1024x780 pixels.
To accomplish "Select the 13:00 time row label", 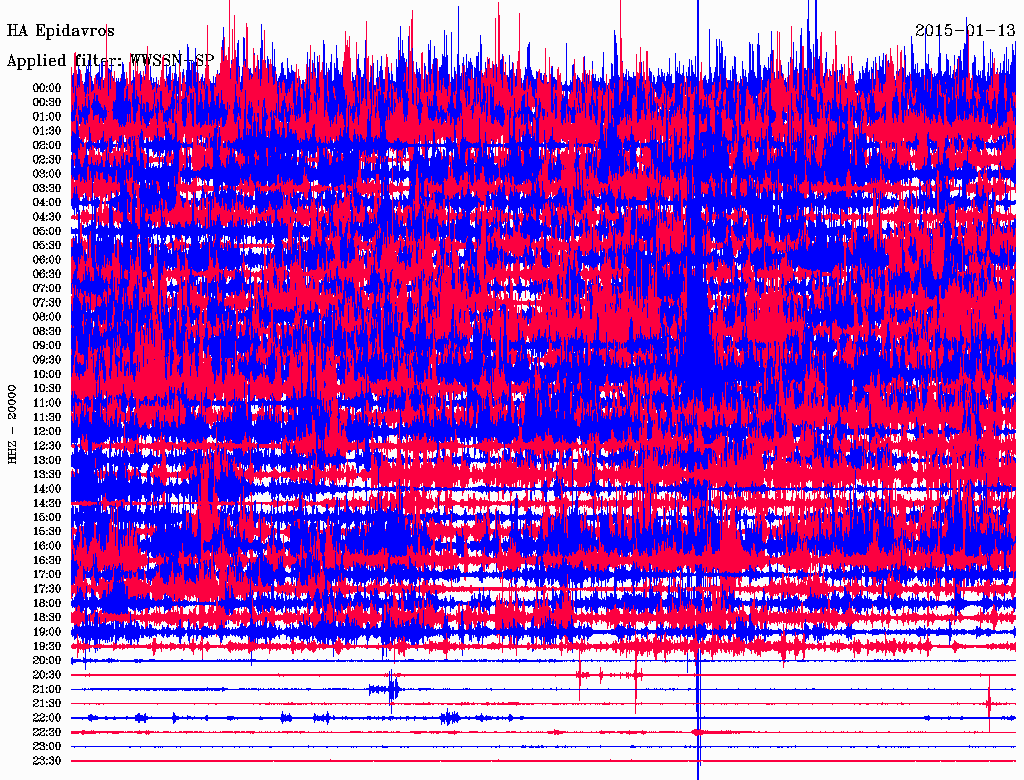I will point(47,461).
